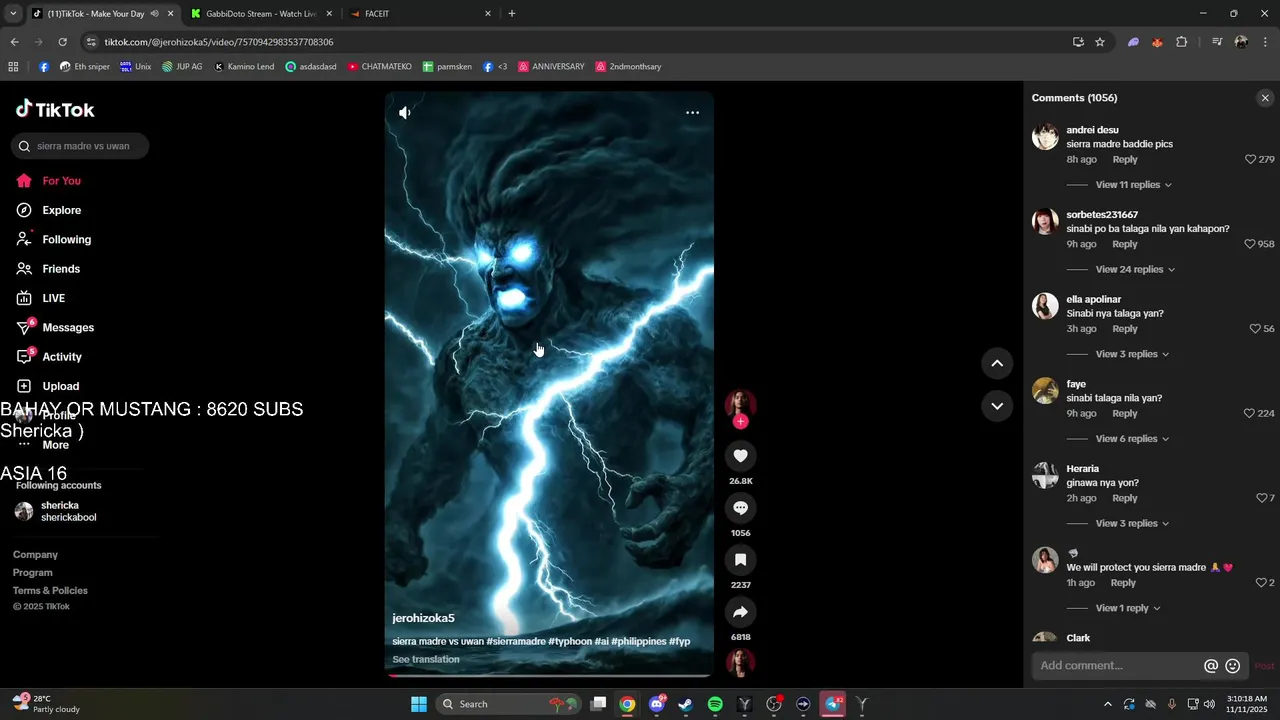Click See translation under caption
Viewport: 1280px width, 720px height.
426,660
